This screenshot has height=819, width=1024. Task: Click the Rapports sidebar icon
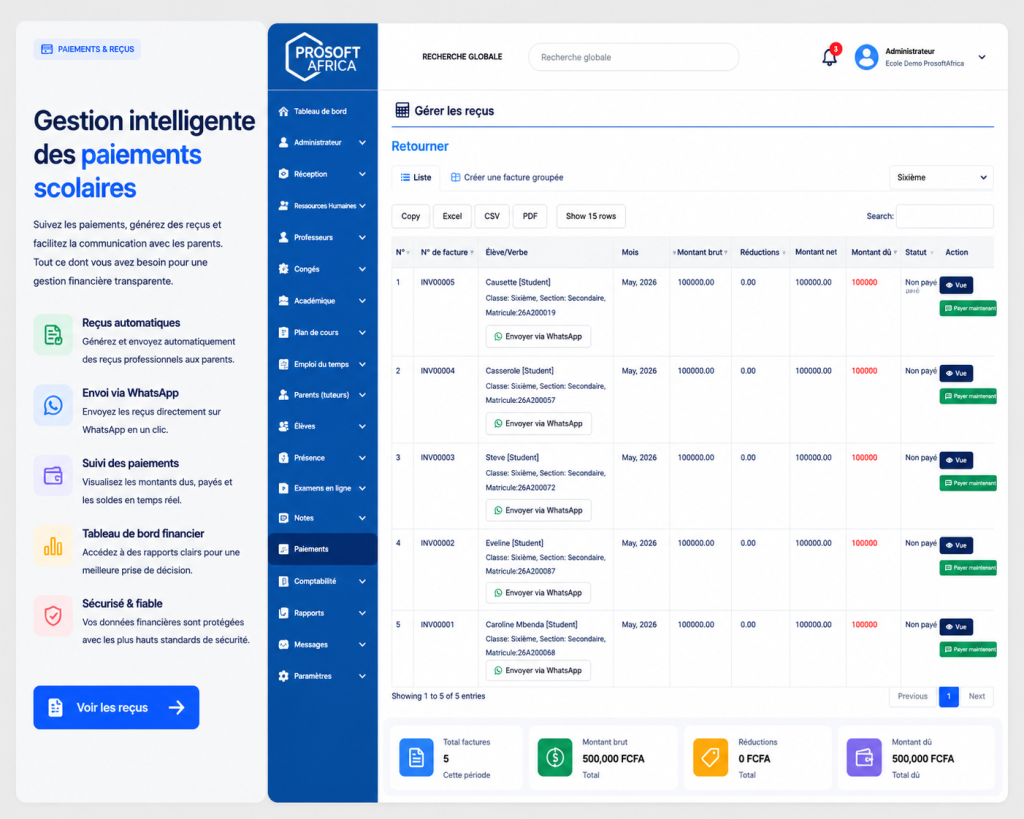[283, 613]
